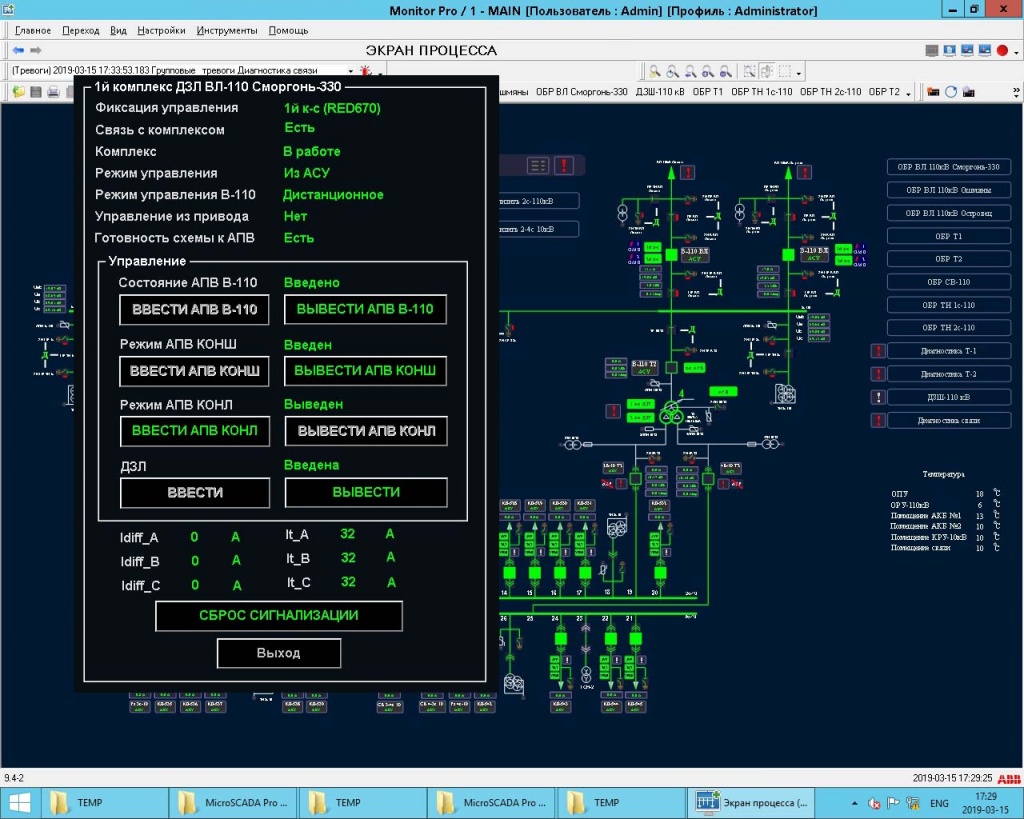
Task: Click the save icon on the main toolbar
Action: tap(36, 90)
